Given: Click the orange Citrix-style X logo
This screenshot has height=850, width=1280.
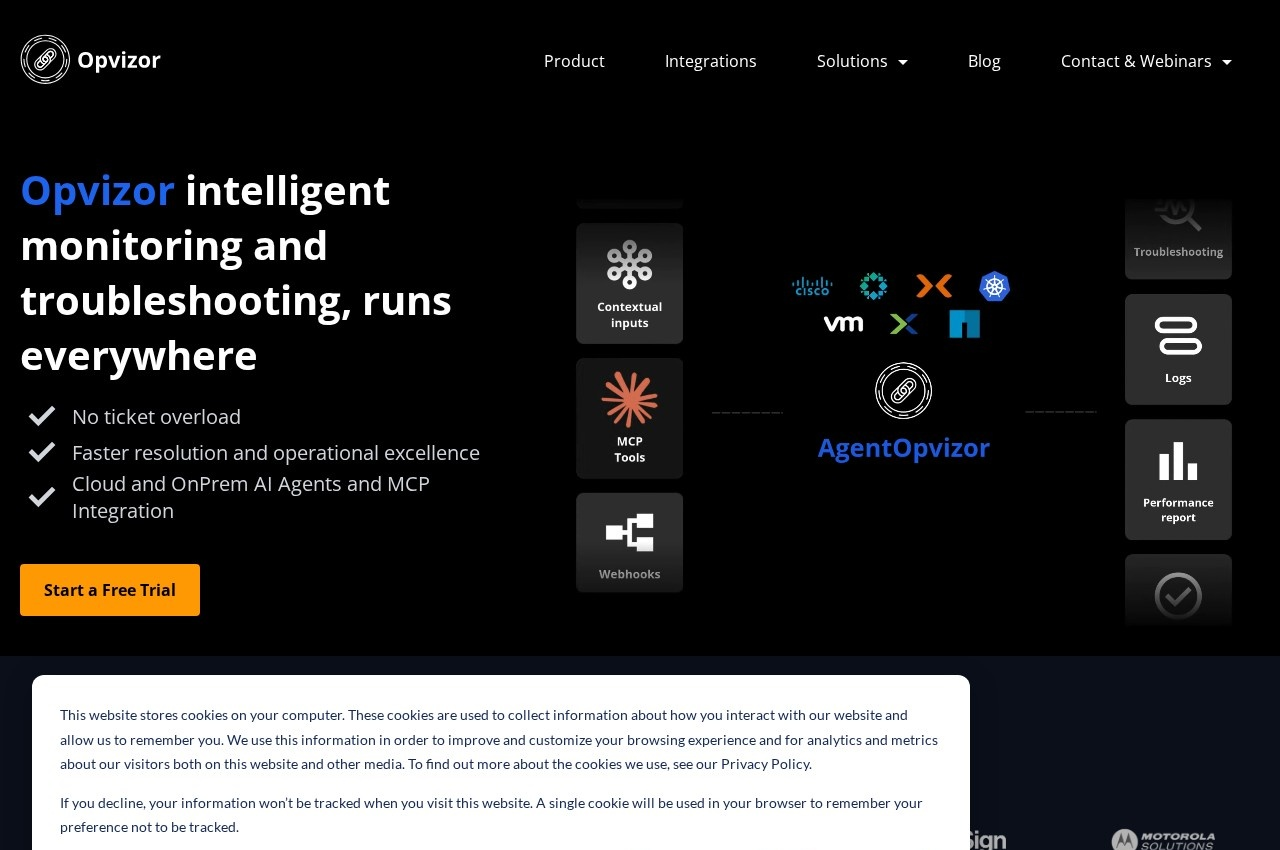Looking at the screenshot, I should (x=934, y=286).
